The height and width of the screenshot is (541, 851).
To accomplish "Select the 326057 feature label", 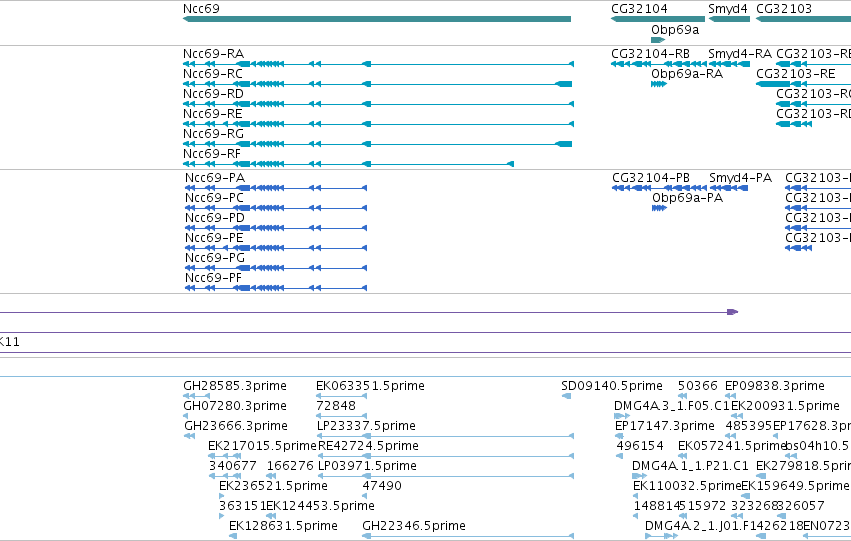I will [801, 506].
